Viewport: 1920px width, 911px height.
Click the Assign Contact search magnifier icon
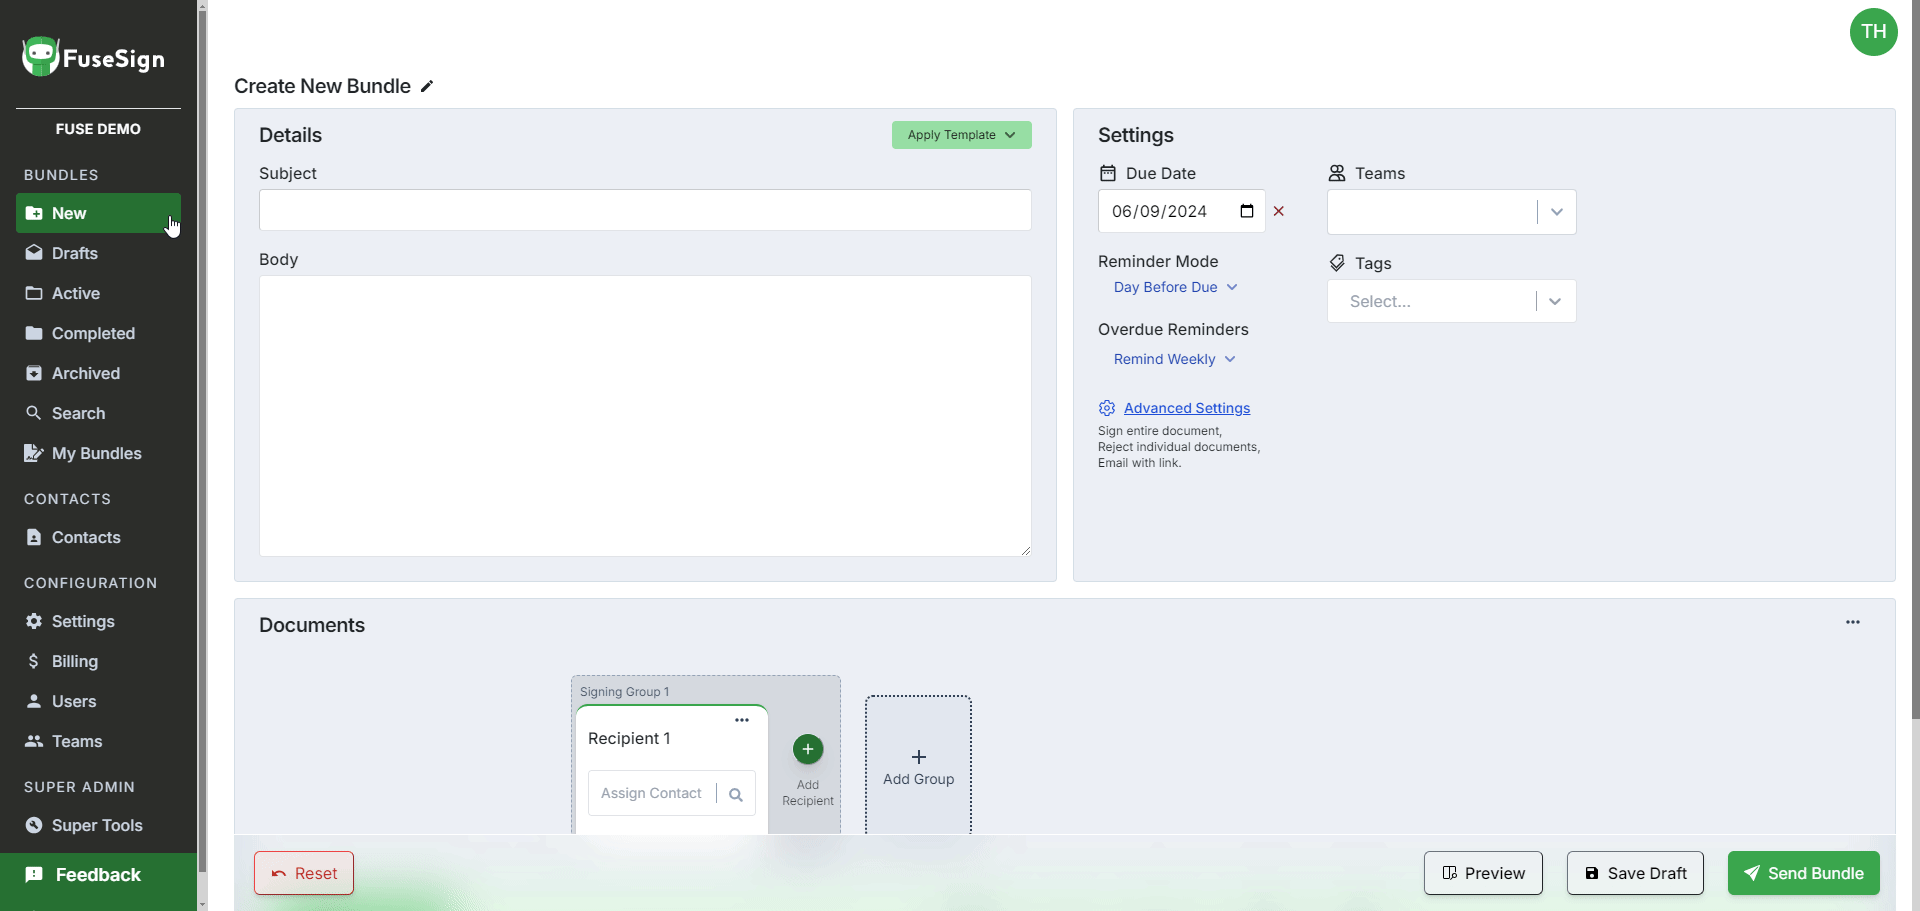click(x=736, y=794)
